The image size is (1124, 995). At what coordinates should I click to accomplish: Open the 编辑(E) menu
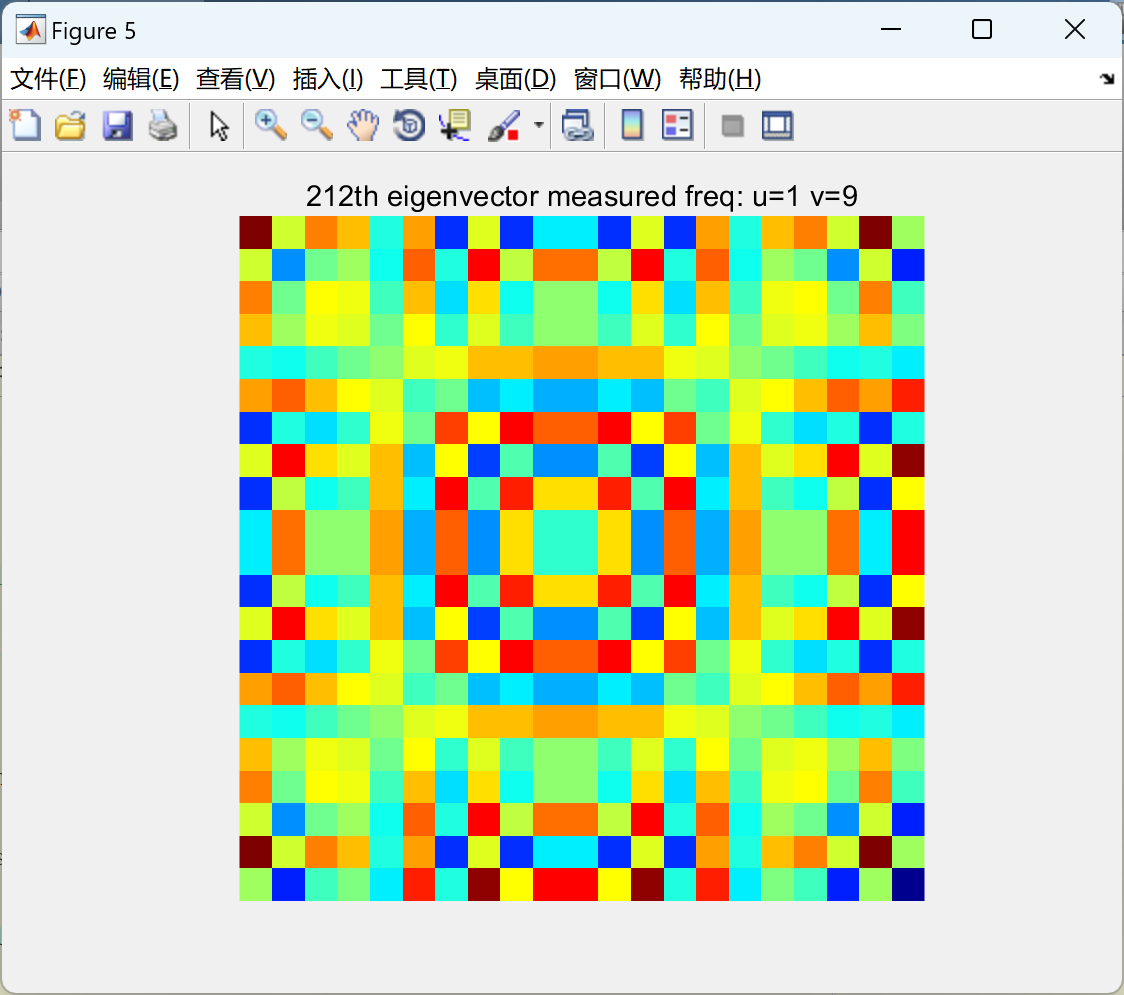pos(141,79)
